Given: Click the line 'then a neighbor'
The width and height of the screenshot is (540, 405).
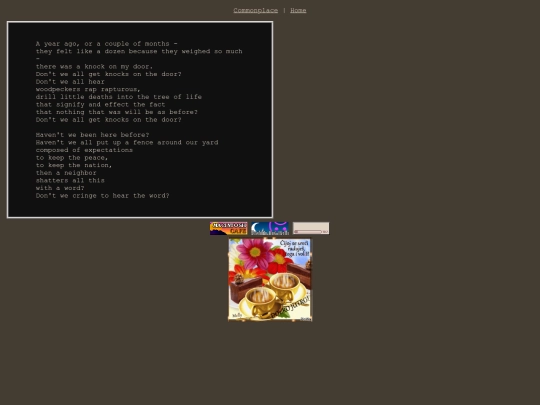Looking at the screenshot, I should (66, 173).
